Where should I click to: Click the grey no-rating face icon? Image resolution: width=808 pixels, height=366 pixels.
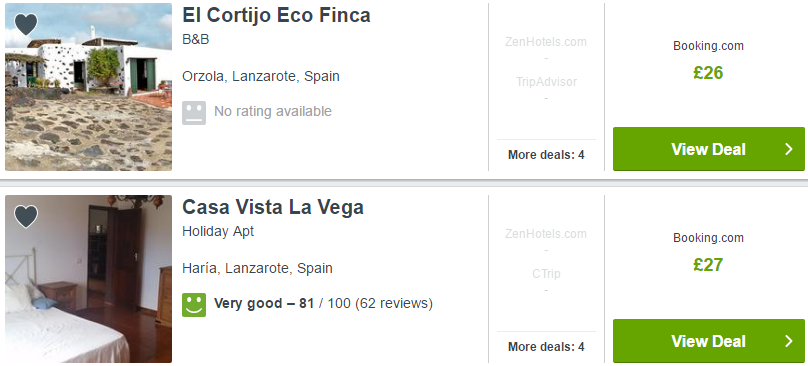coord(194,112)
